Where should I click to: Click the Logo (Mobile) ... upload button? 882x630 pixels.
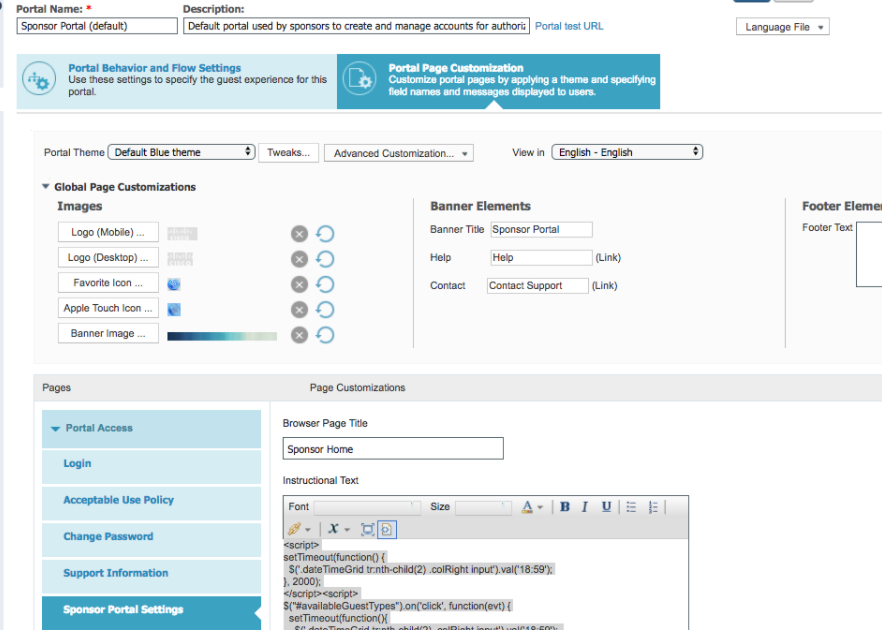[x=108, y=232]
